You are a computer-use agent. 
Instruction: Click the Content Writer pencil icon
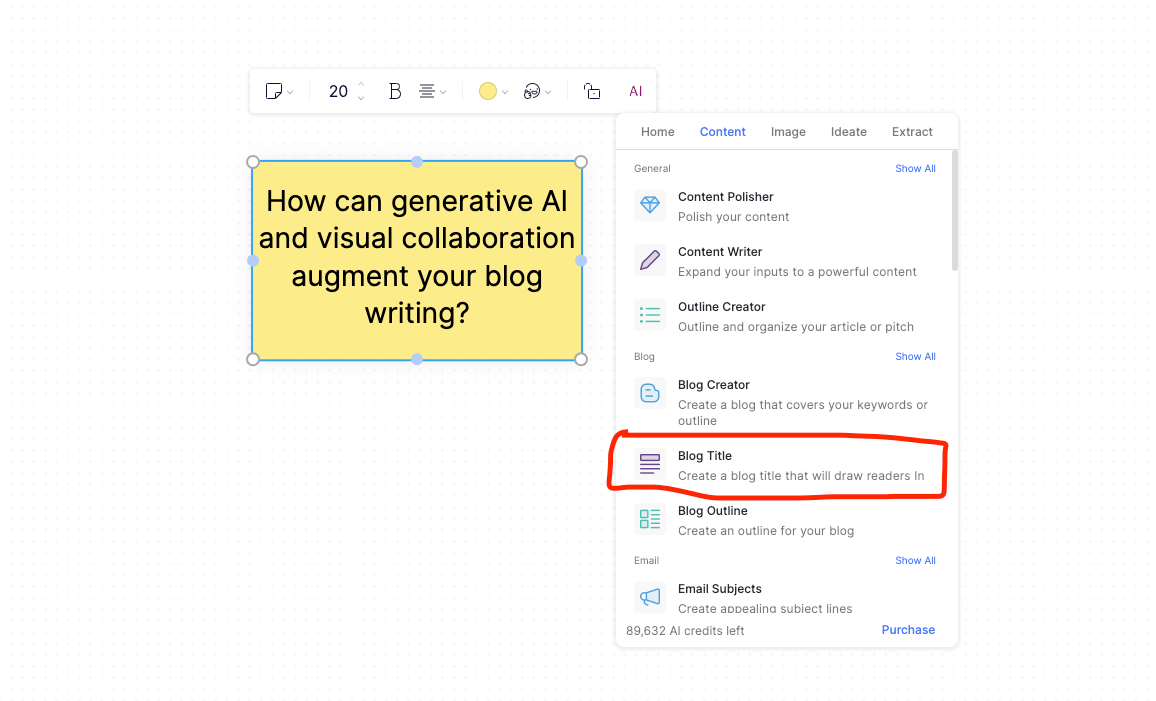point(650,260)
